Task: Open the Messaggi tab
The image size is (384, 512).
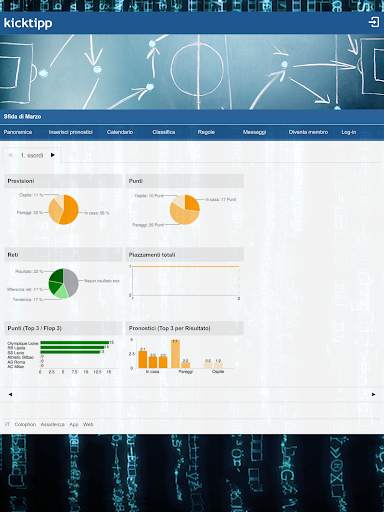Action: pos(254,132)
